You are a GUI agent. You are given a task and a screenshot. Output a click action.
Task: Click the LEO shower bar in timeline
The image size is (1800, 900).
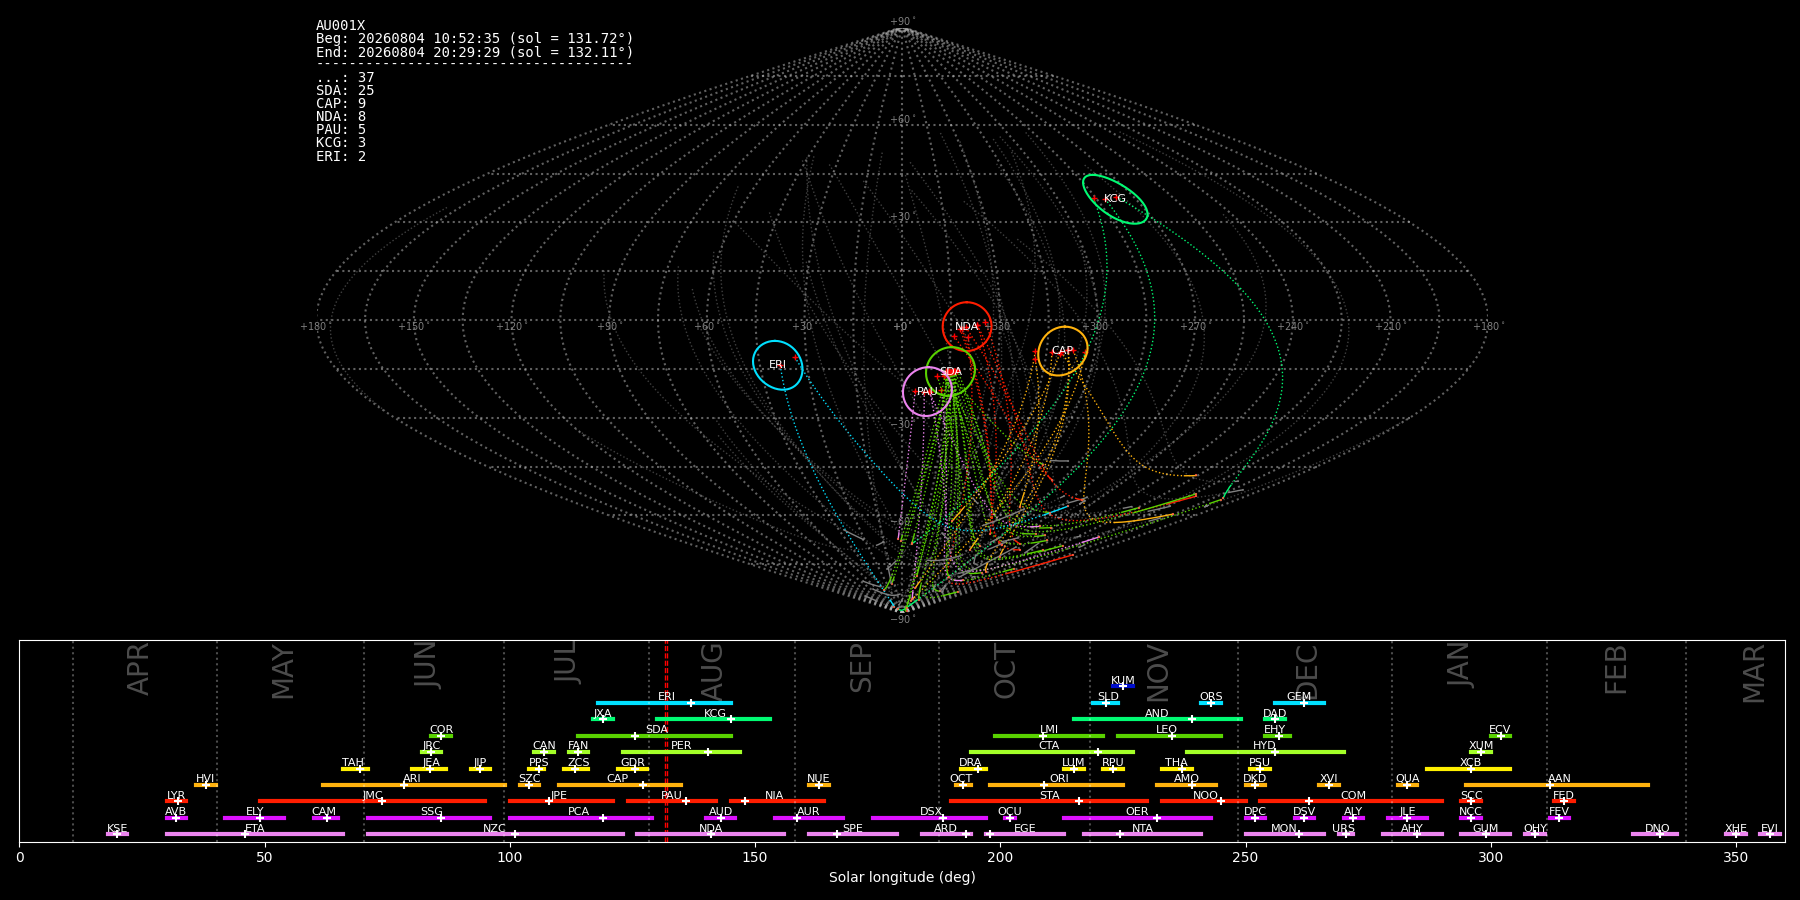pyautogui.click(x=1169, y=736)
